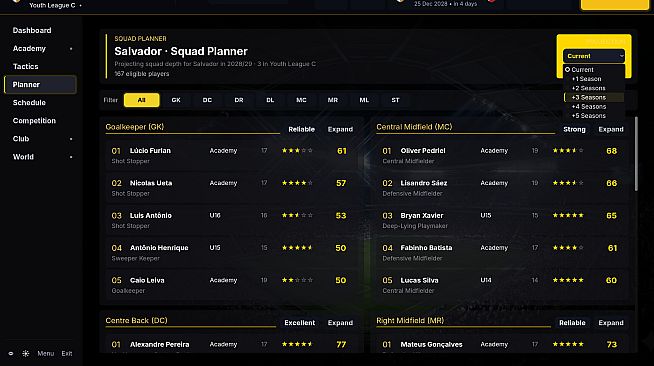The image size is (654, 366).
Task: Choose +1 Season from projection list
Action: (x=594, y=79)
